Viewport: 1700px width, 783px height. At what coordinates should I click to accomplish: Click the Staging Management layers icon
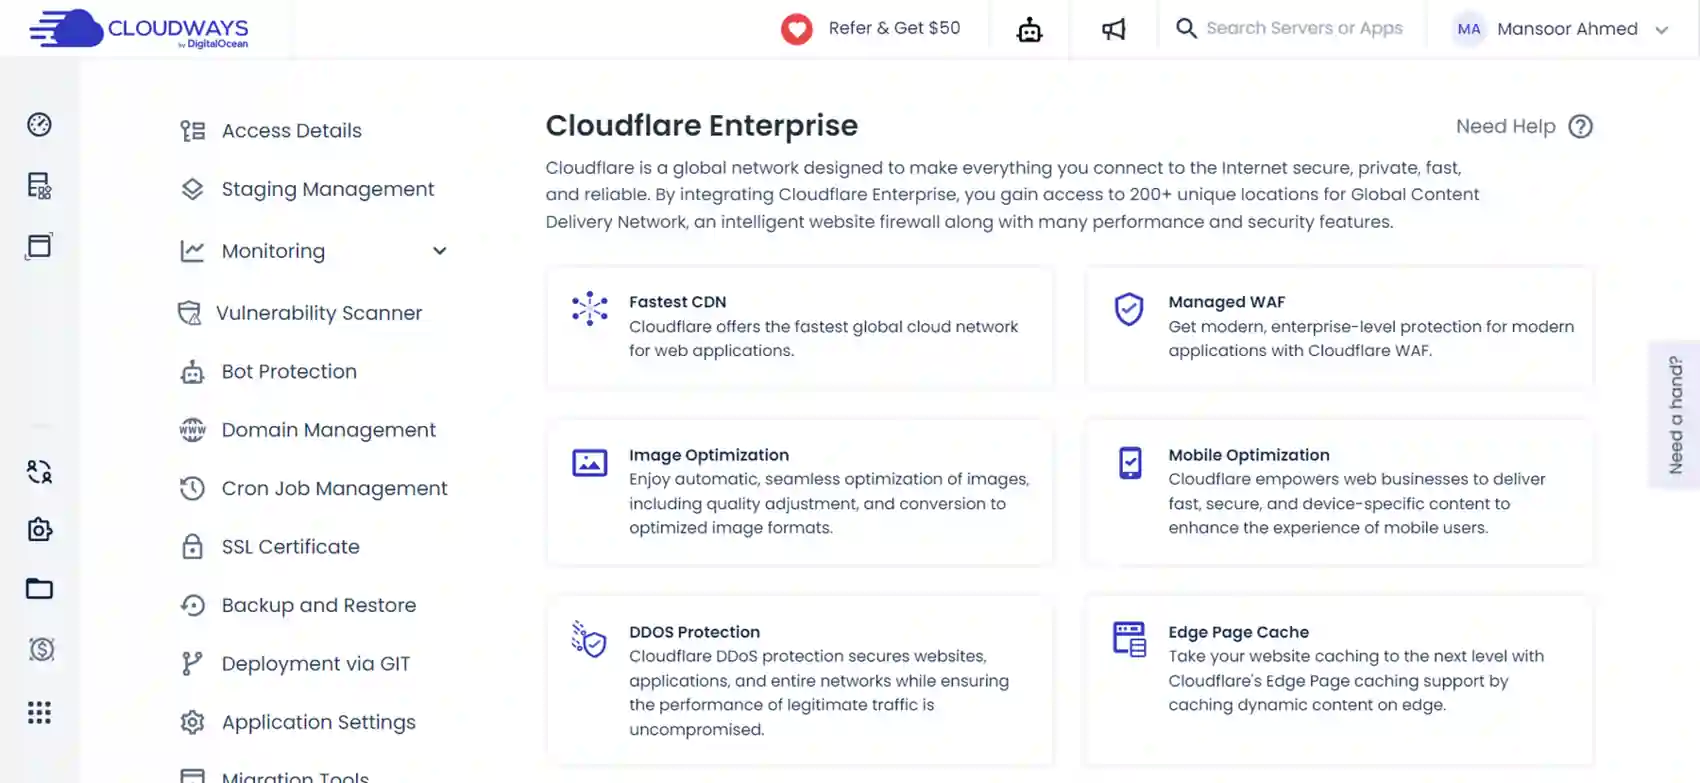(x=192, y=189)
